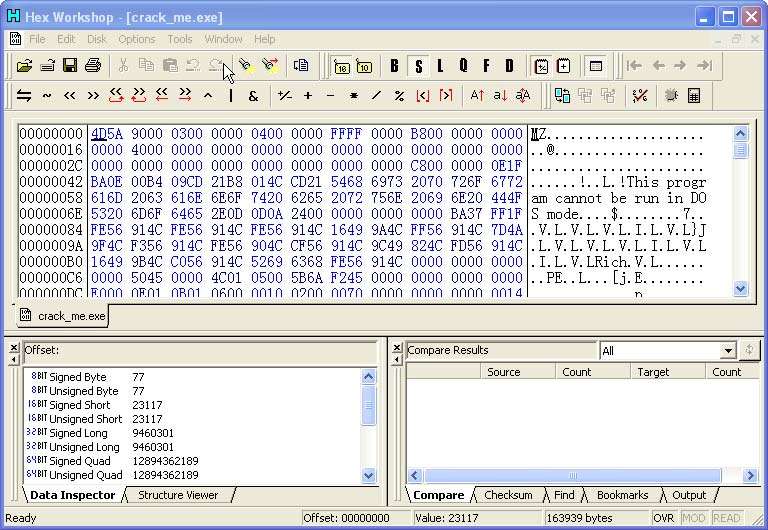Image resolution: width=768 pixels, height=530 pixels.
Task: Click the Data Inspector scrollbar thumb
Action: click(x=368, y=405)
